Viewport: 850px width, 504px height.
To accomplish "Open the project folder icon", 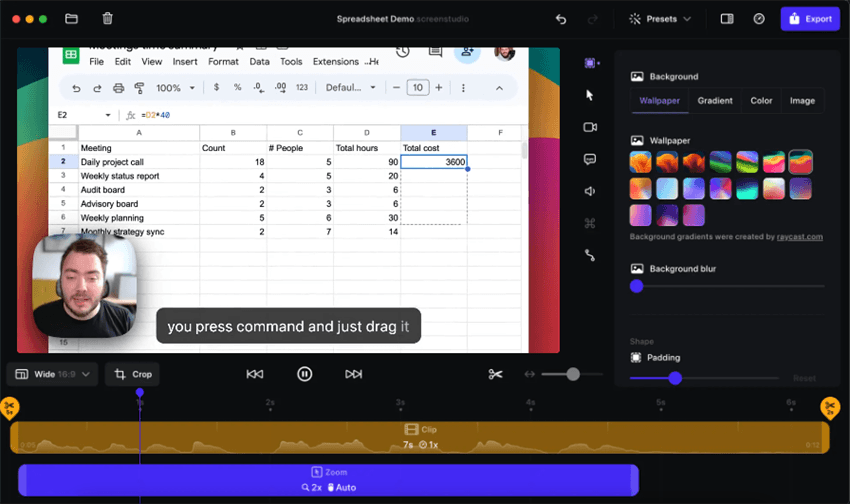I will [71, 19].
